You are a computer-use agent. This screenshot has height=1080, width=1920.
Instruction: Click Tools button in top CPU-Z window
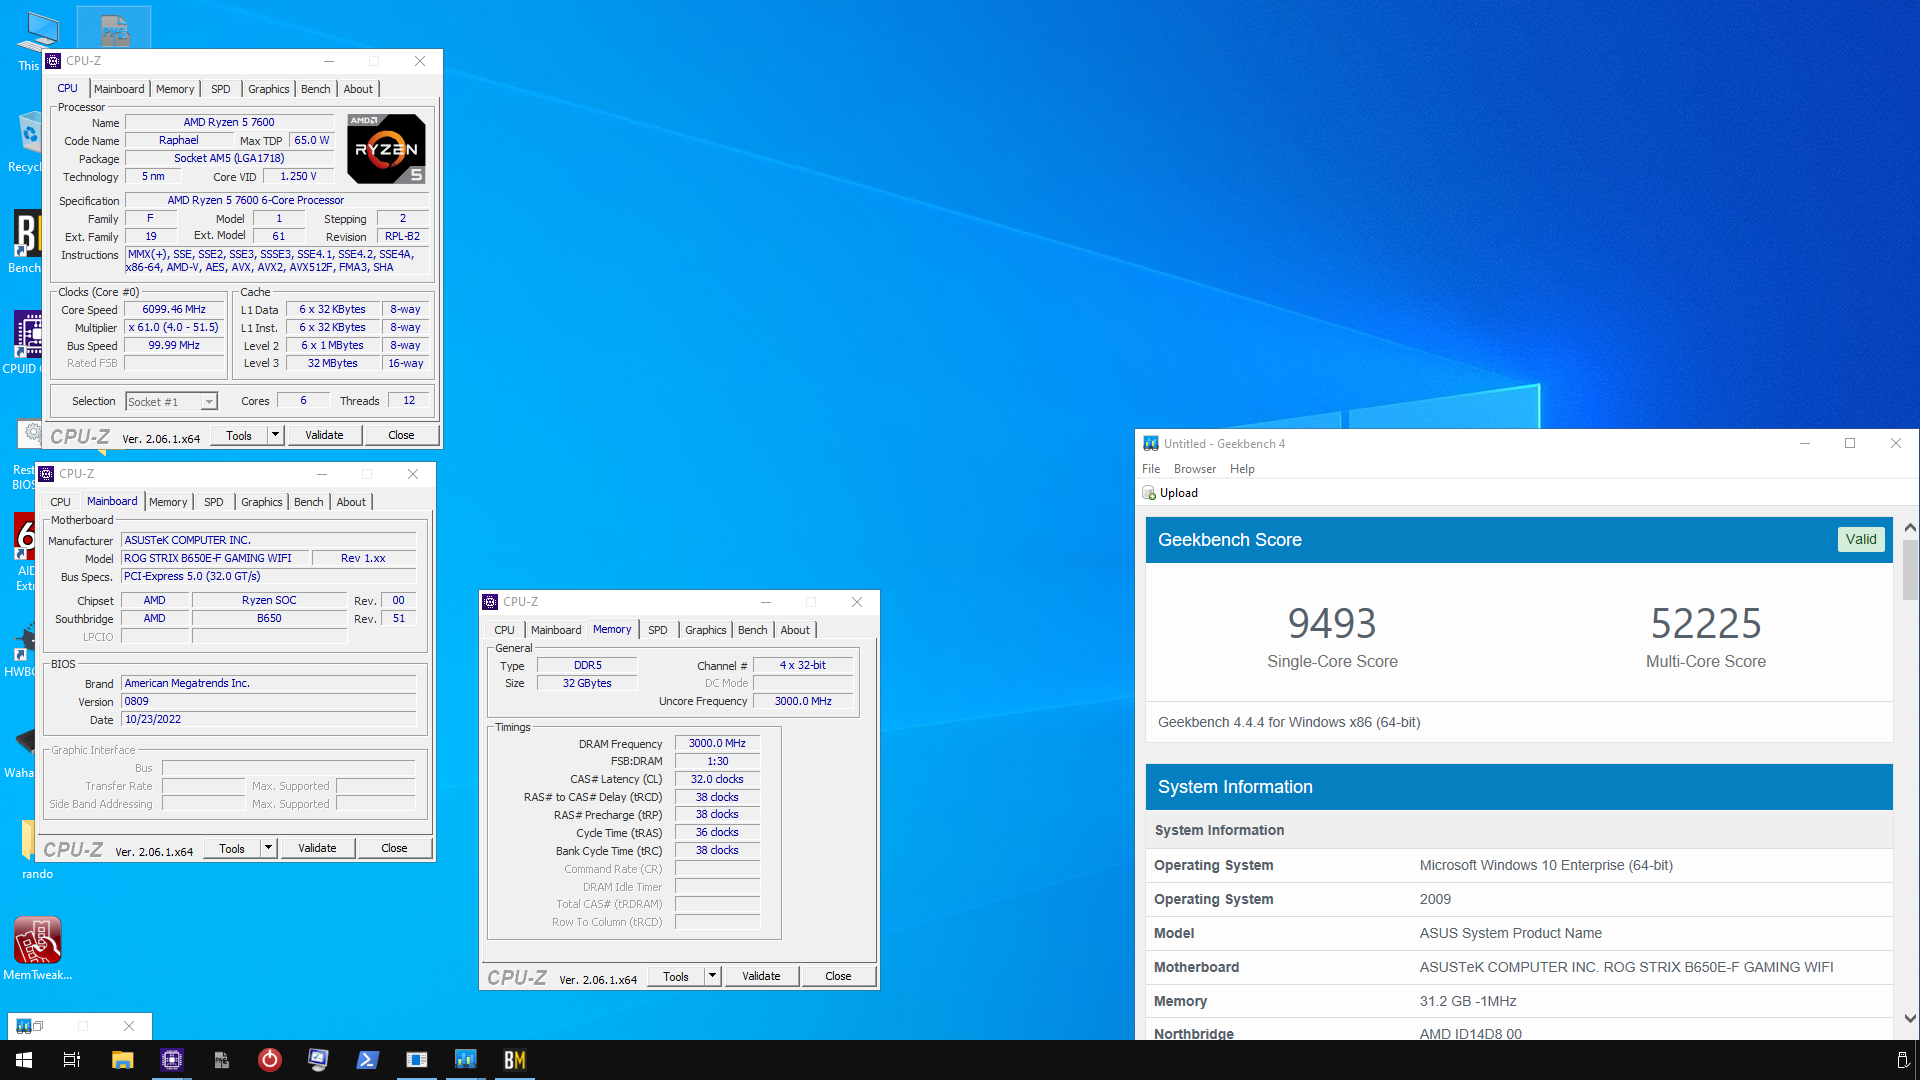(239, 435)
